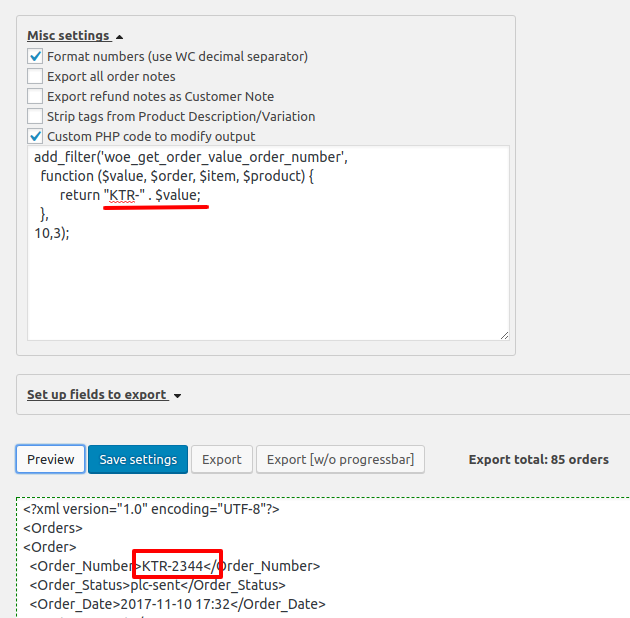
Task: Place cursor on "KTR-" string in PHP code
Action: tap(124, 195)
